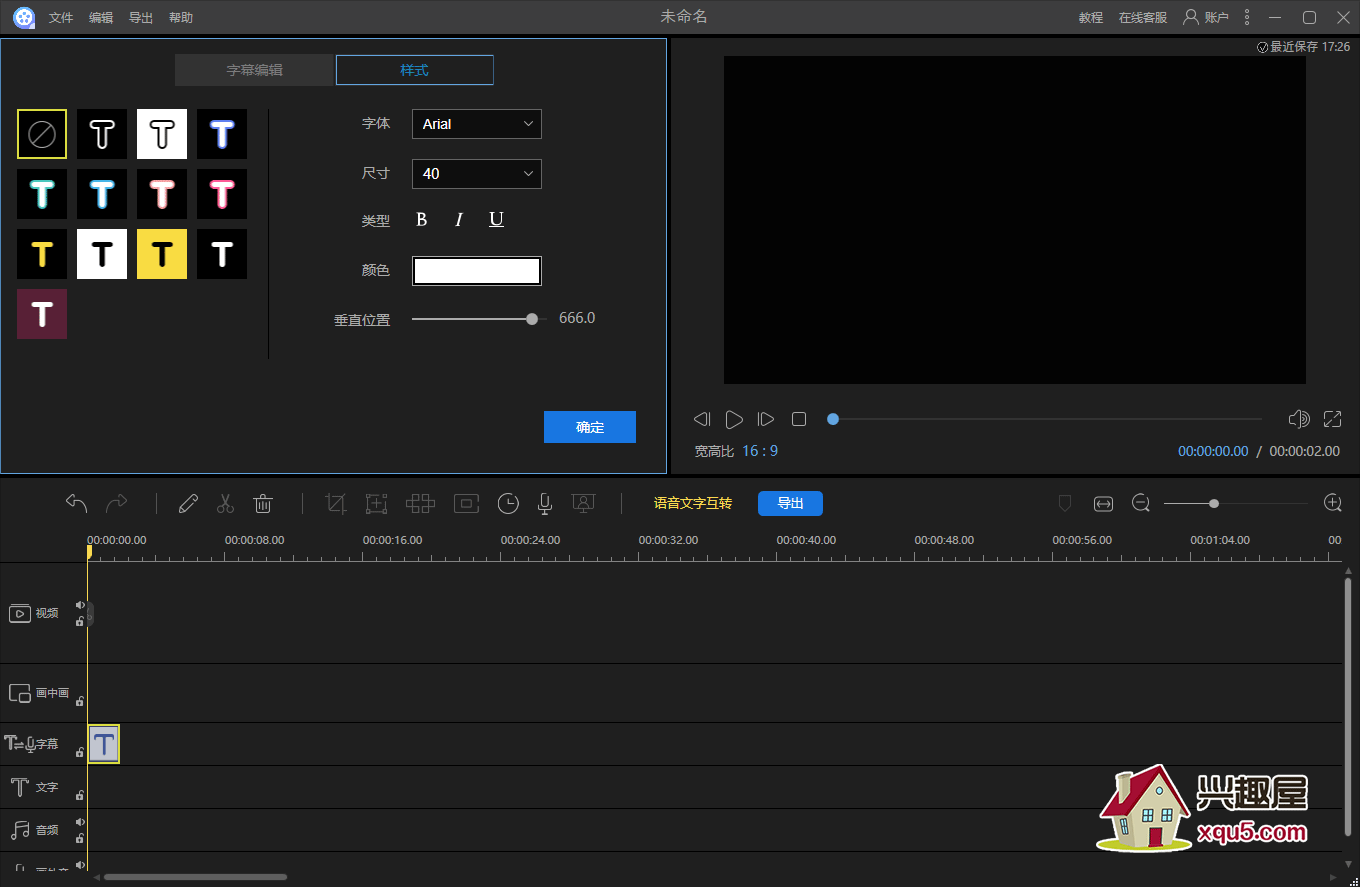Image resolution: width=1360 pixels, height=887 pixels.
Task: Click the mosaic tool icon
Action: point(420,503)
